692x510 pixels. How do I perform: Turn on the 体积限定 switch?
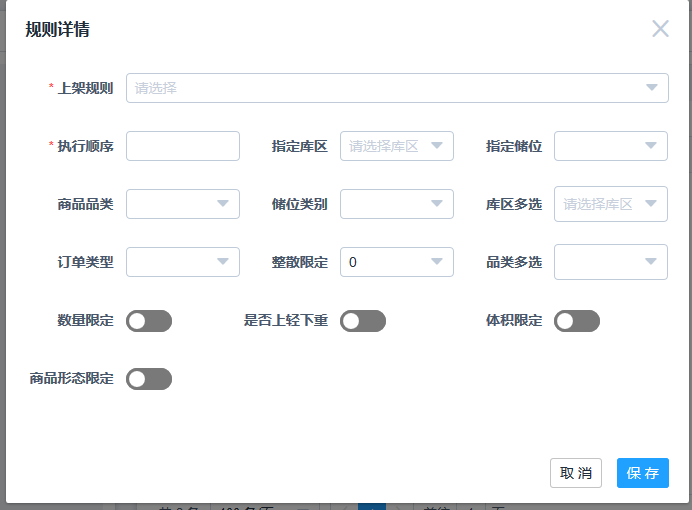[577, 321]
